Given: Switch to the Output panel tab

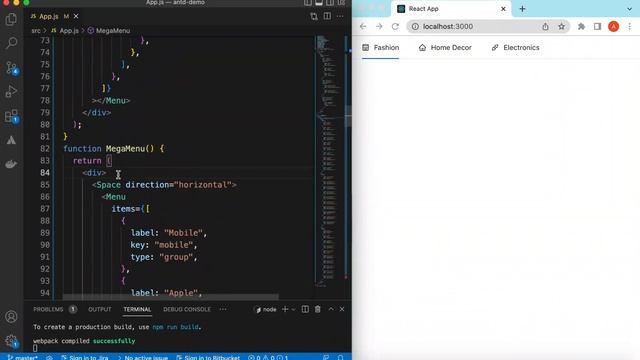Looking at the screenshot, I should point(100,309).
